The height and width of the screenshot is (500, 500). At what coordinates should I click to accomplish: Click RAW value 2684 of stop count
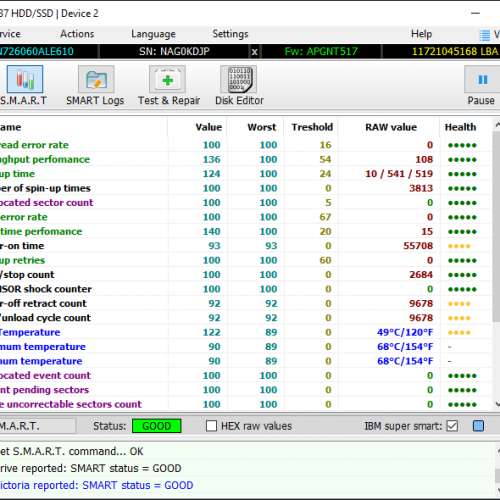pyautogui.click(x=421, y=275)
